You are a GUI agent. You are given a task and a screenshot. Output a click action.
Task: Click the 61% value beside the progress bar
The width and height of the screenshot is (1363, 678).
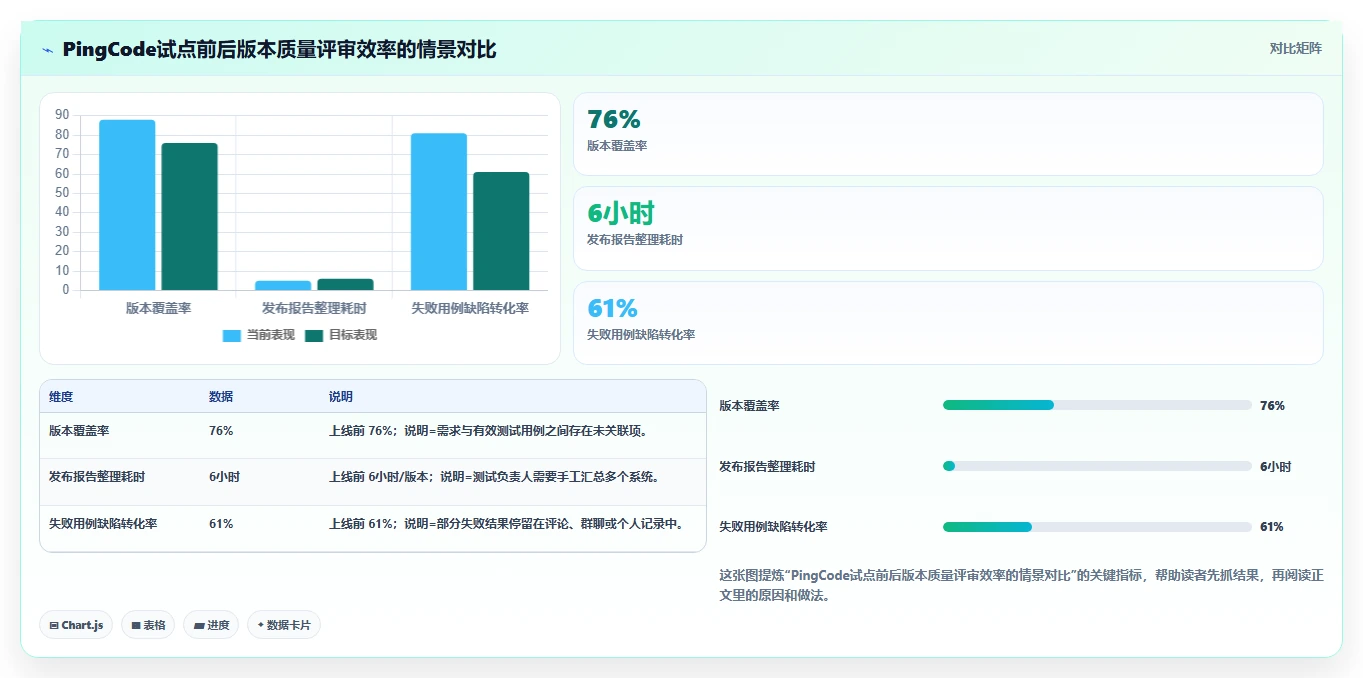click(1272, 527)
